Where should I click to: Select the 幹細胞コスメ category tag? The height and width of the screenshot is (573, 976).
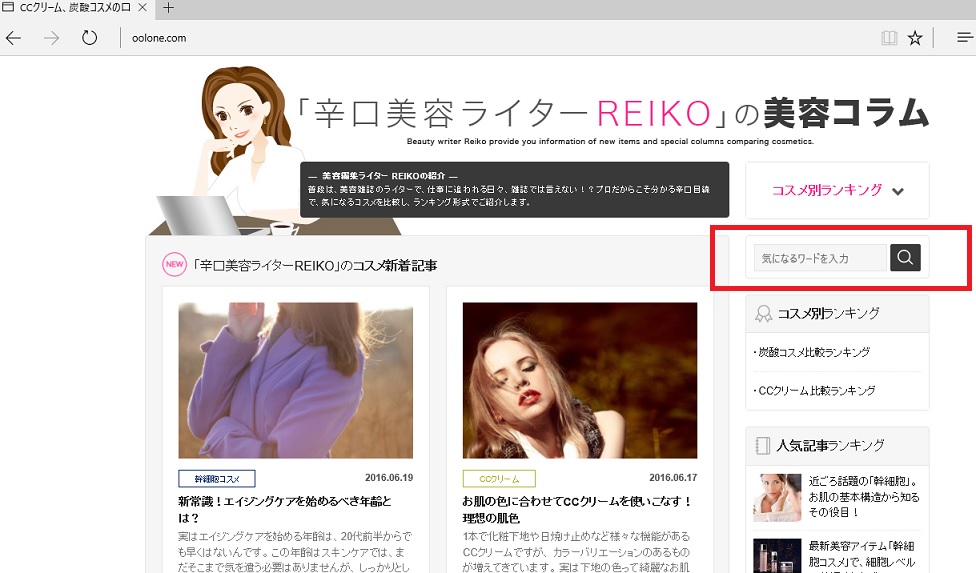(217, 478)
